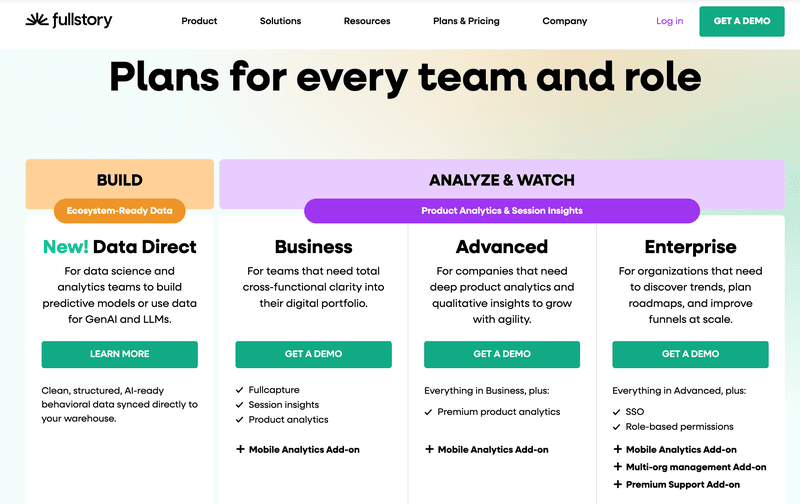This screenshot has width=800, height=504.
Task: Click the Product analytics feature text
Action: pos(288,419)
